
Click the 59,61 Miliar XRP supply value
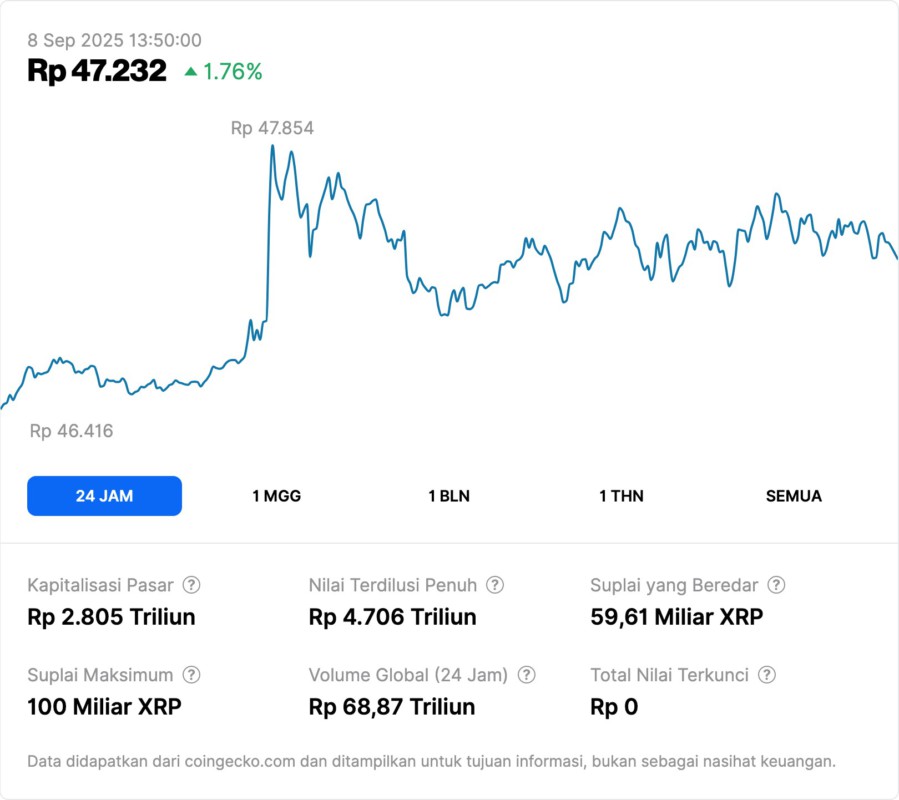677,617
